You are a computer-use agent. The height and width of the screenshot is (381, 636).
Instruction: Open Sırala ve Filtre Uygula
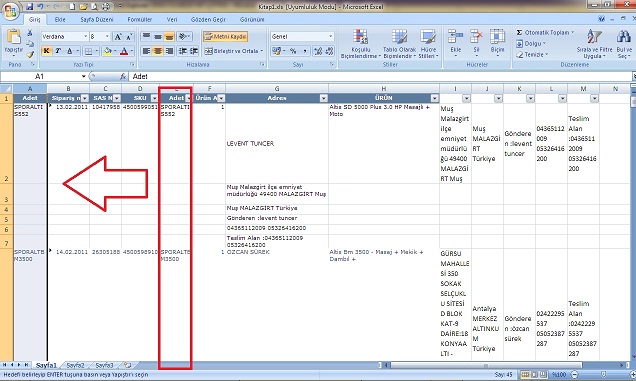tap(595, 44)
